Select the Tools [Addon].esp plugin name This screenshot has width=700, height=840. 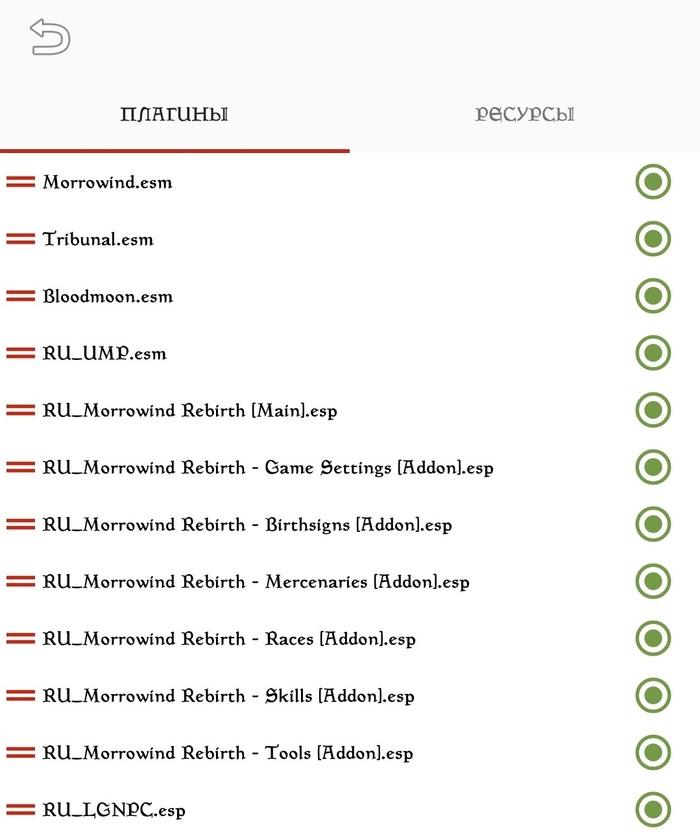pyautogui.click(x=228, y=753)
